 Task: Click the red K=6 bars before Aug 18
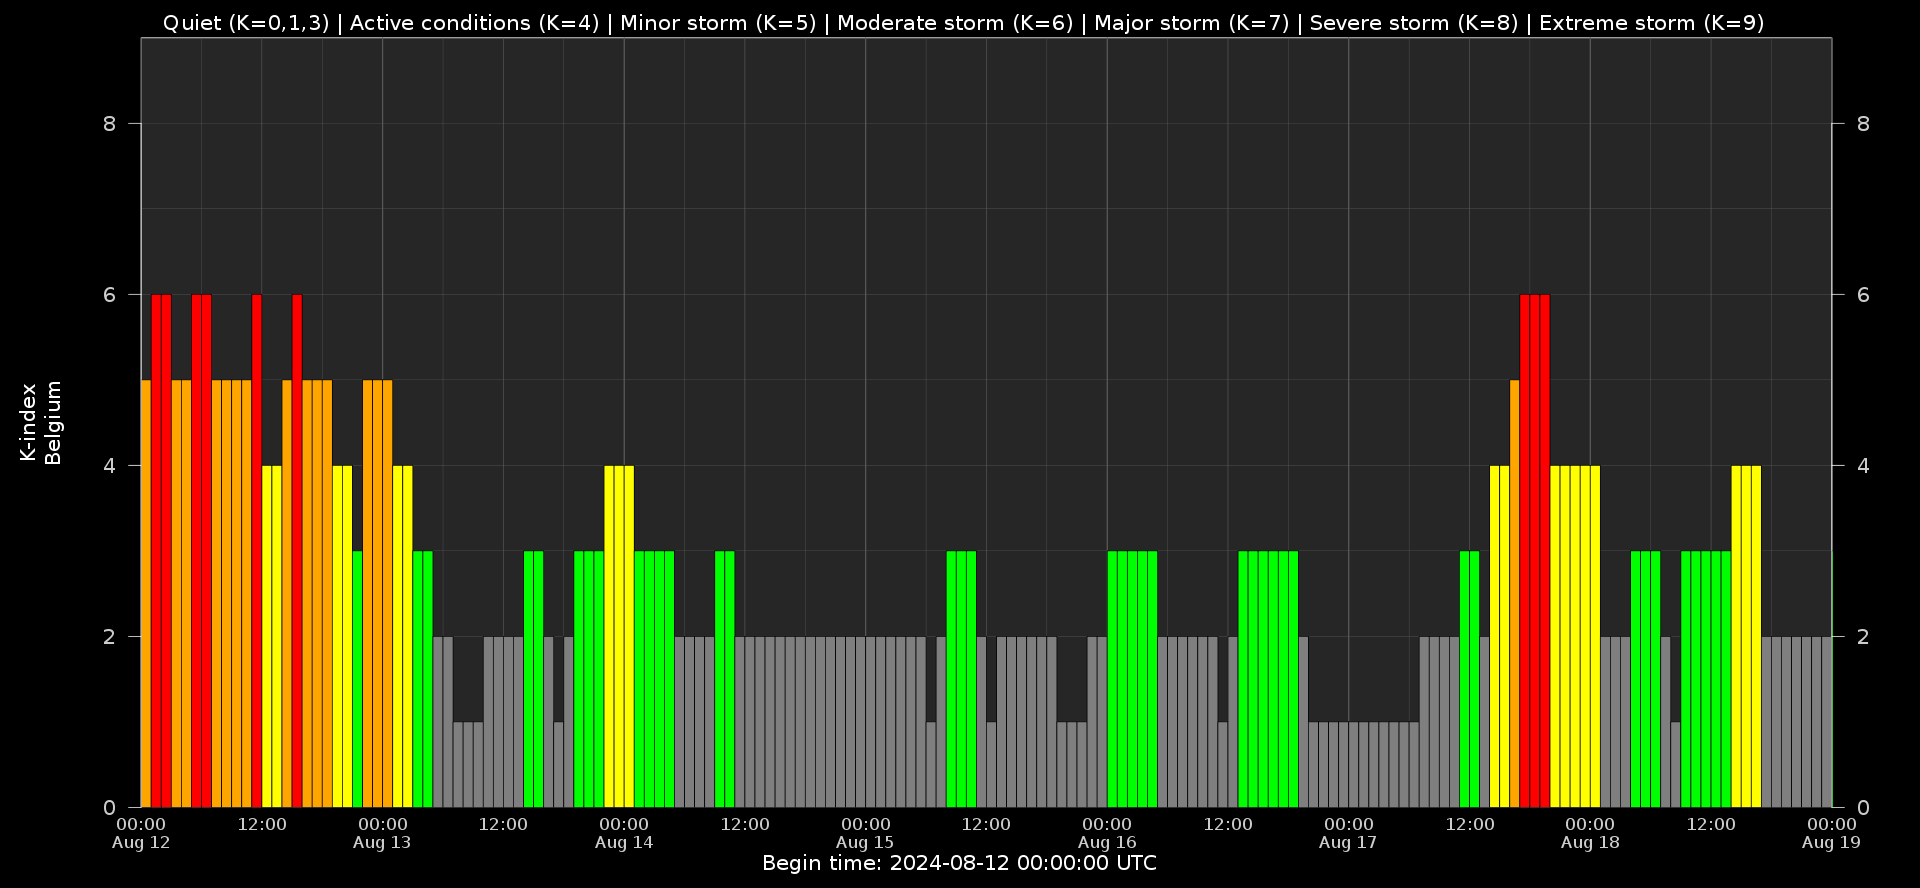tap(1534, 550)
